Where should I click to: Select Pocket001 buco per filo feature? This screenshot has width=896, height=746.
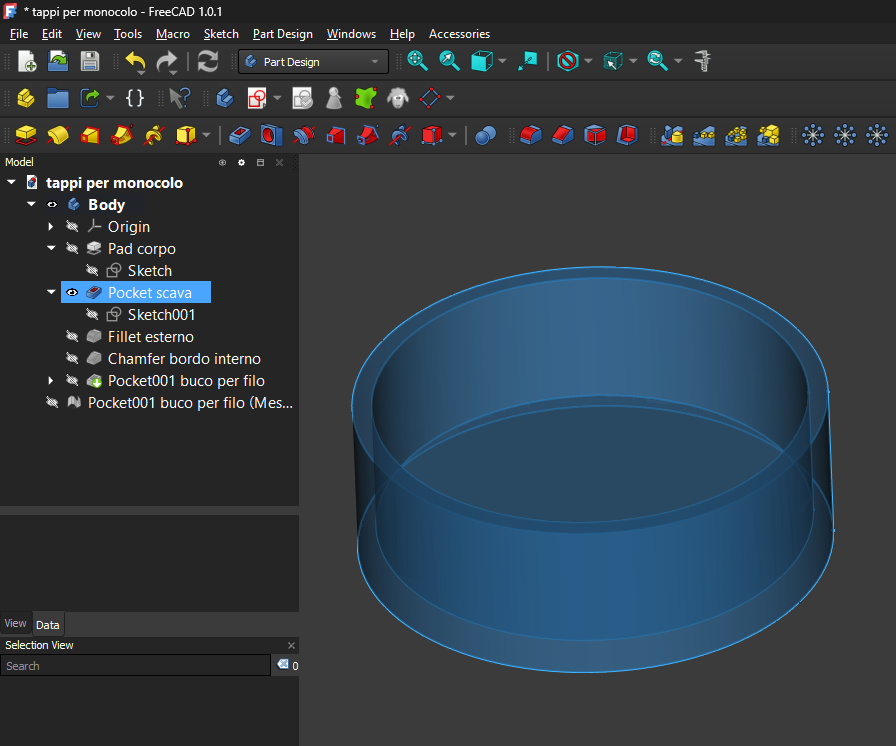pos(186,381)
